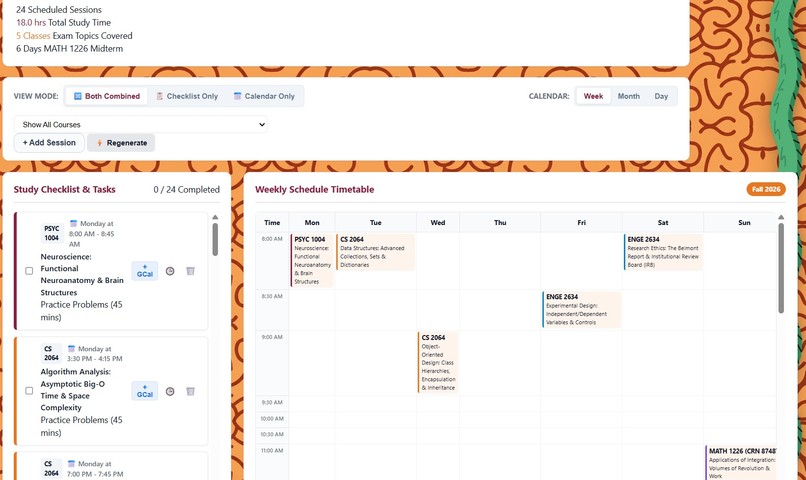Check off Algorithm Analysis Big-O task
The height and width of the screenshot is (480, 806).
pyautogui.click(x=29, y=391)
